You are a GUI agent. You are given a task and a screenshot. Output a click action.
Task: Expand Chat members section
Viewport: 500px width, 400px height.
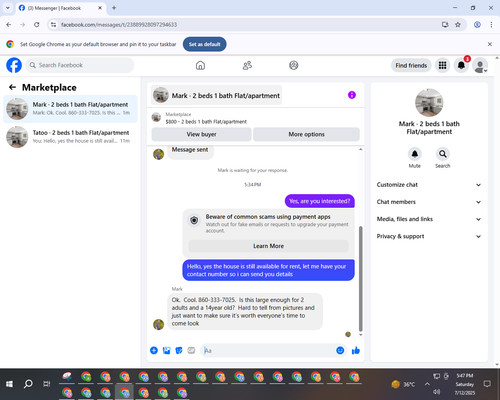[429, 202]
